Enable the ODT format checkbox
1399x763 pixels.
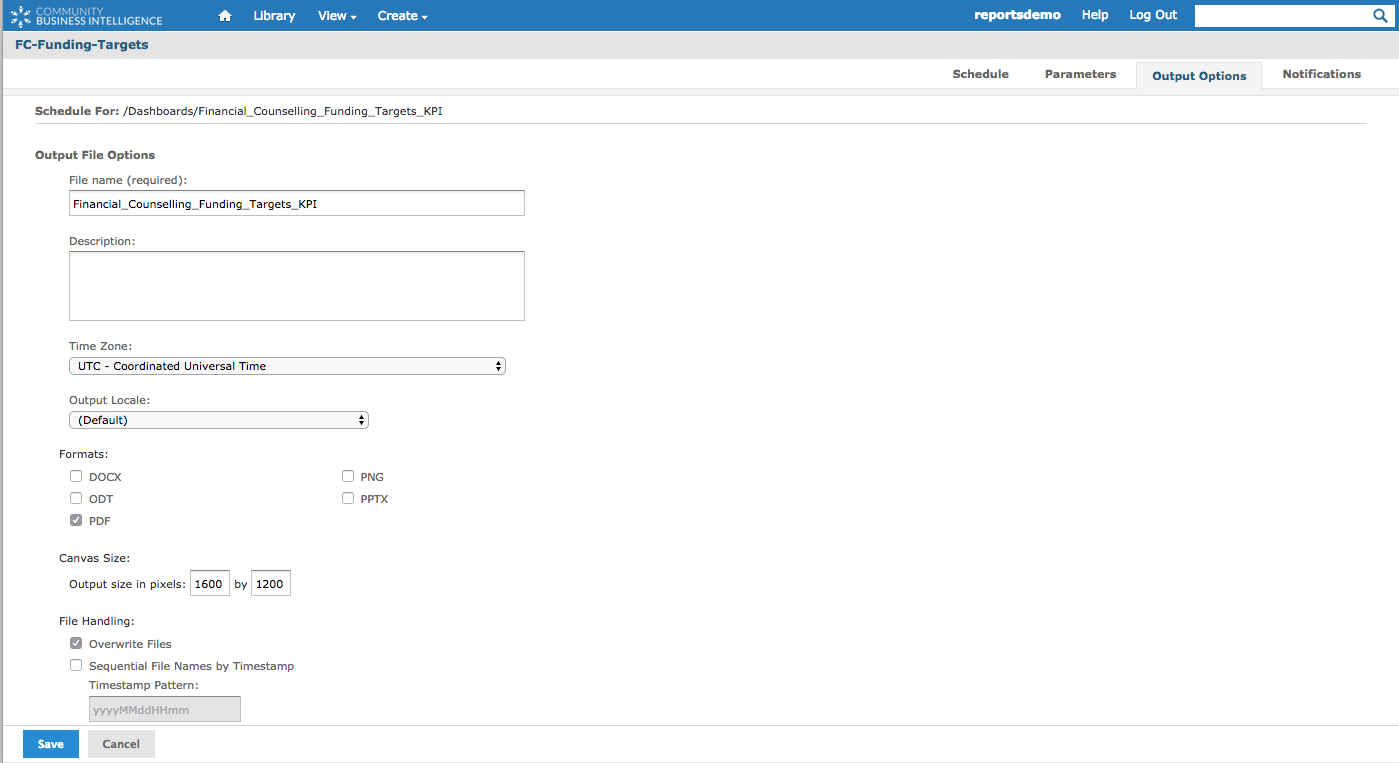76,498
